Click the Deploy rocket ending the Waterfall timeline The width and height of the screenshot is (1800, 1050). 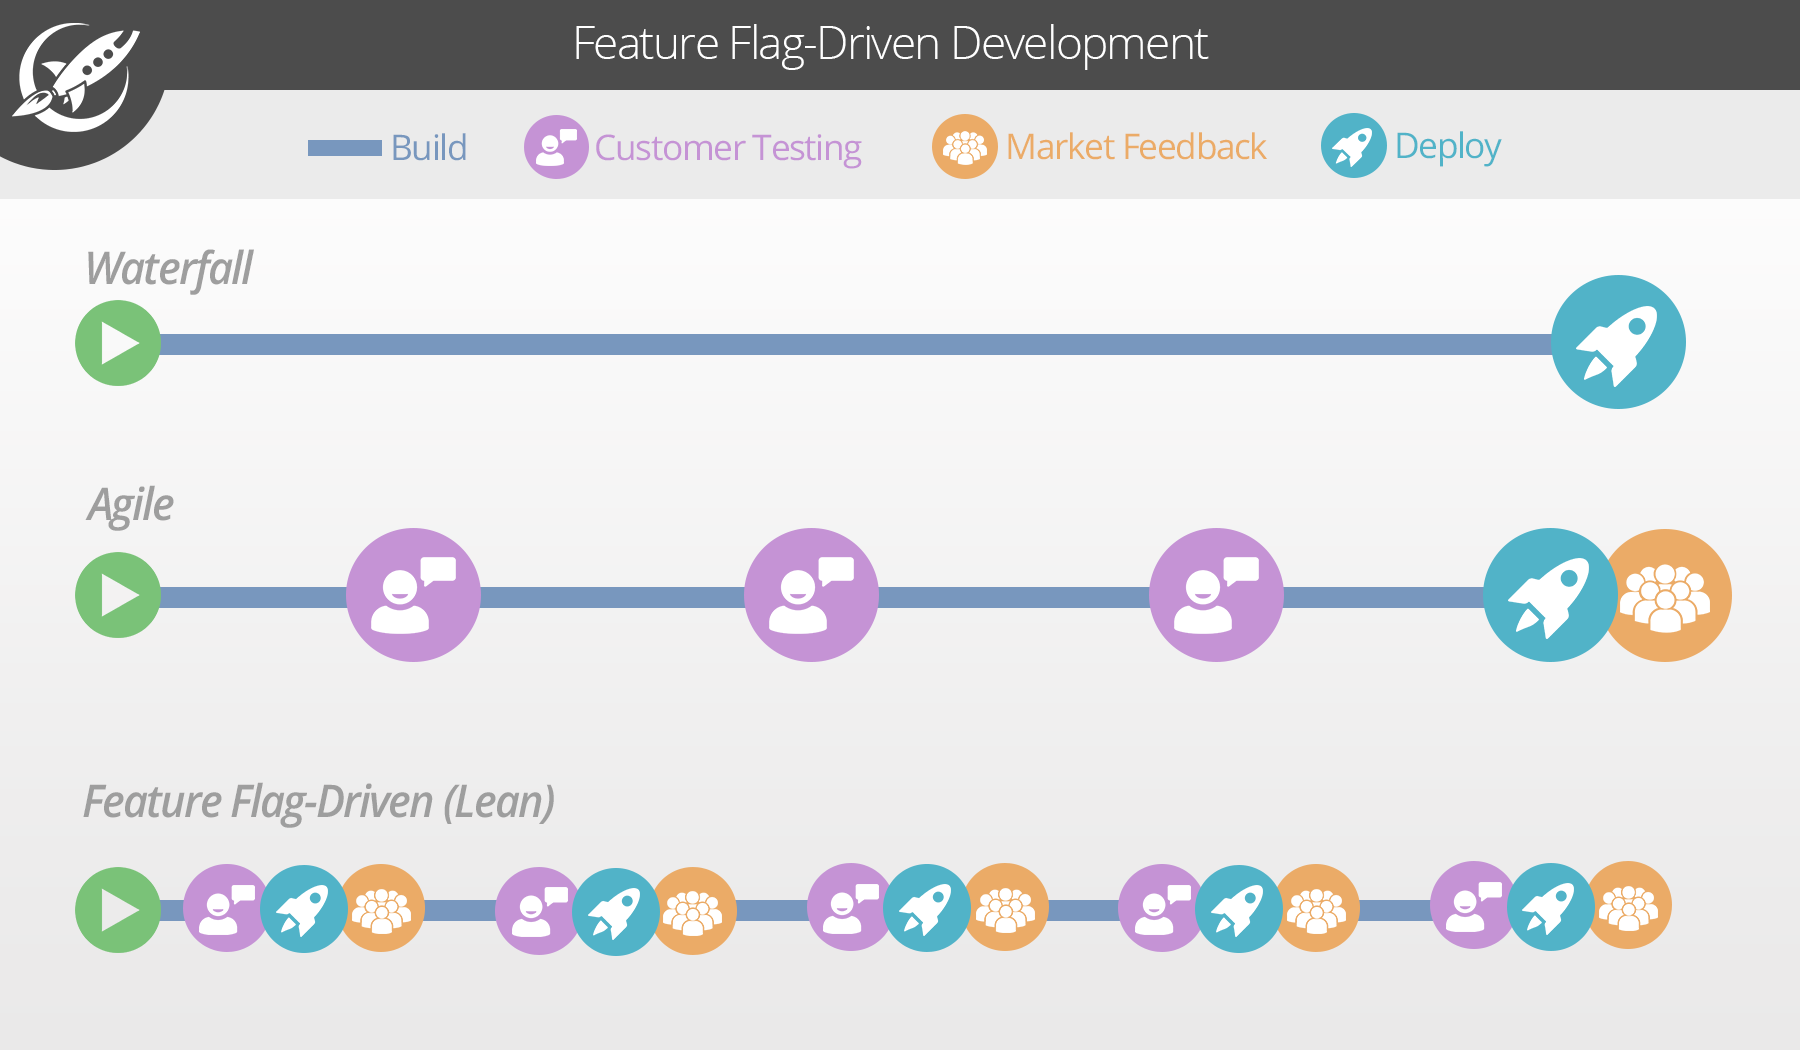click(x=1618, y=343)
